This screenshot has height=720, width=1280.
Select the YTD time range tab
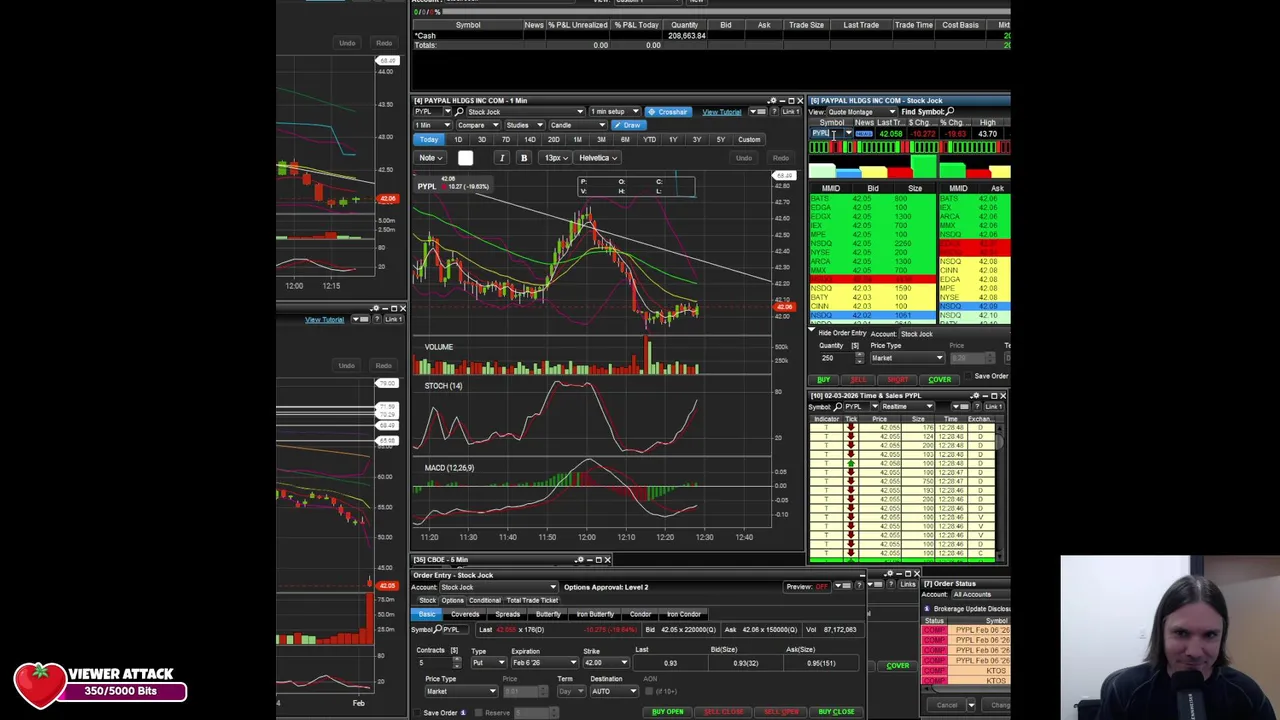[x=649, y=139]
